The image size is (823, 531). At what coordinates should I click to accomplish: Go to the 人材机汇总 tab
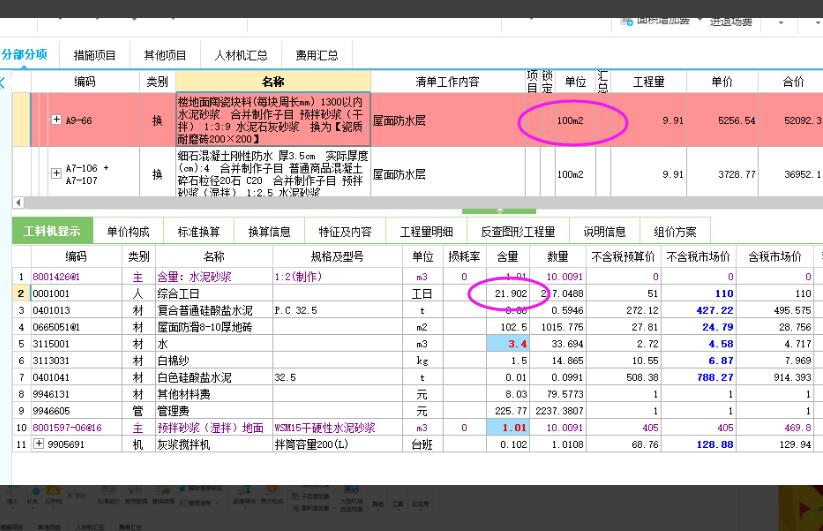[x=241, y=55]
